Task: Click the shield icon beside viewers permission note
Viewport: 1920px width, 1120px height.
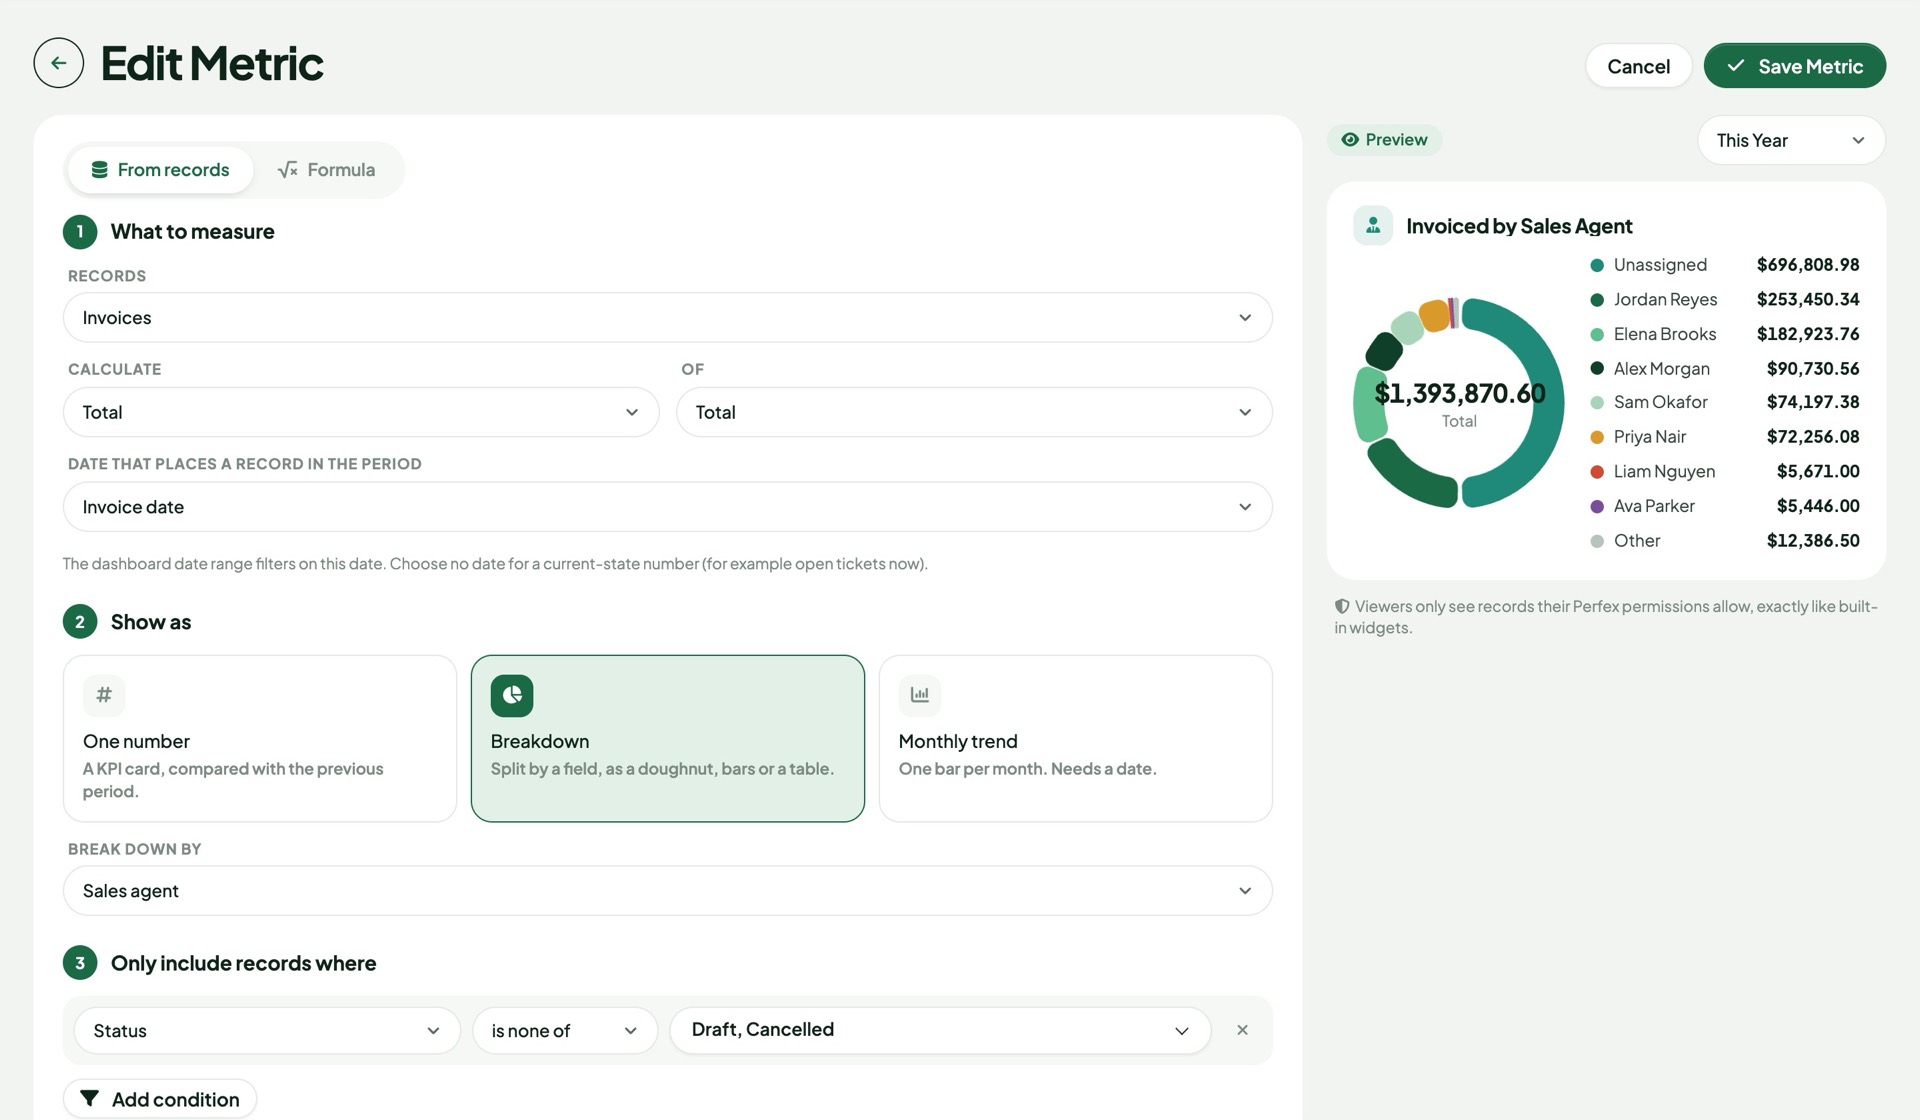Action: 1342,606
